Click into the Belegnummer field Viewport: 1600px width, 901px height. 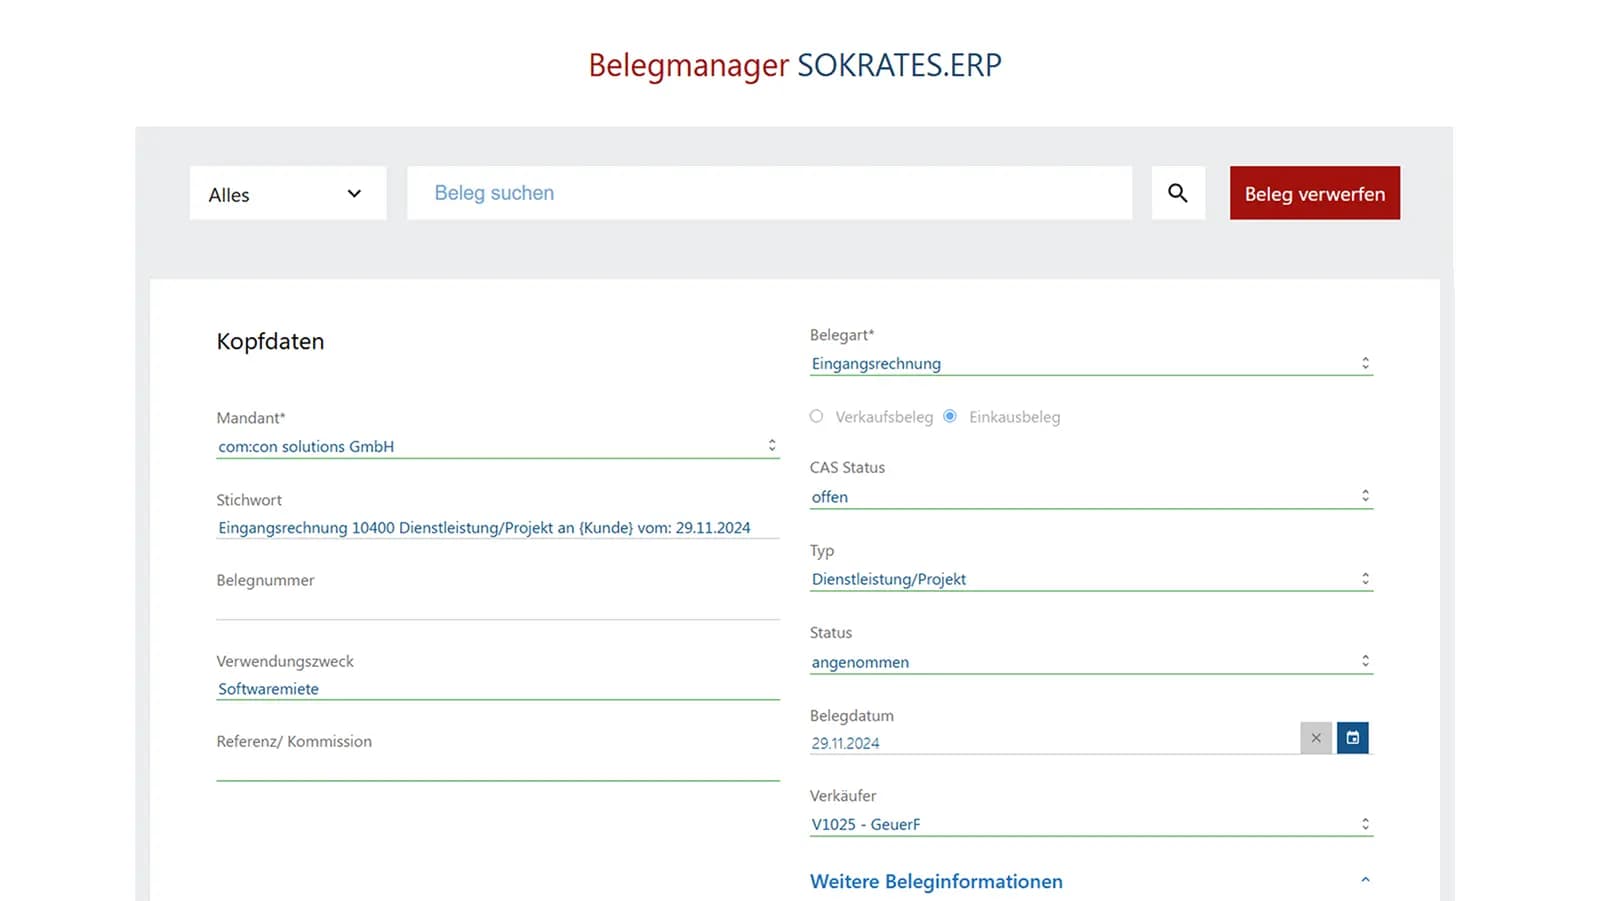tap(497, 606)
